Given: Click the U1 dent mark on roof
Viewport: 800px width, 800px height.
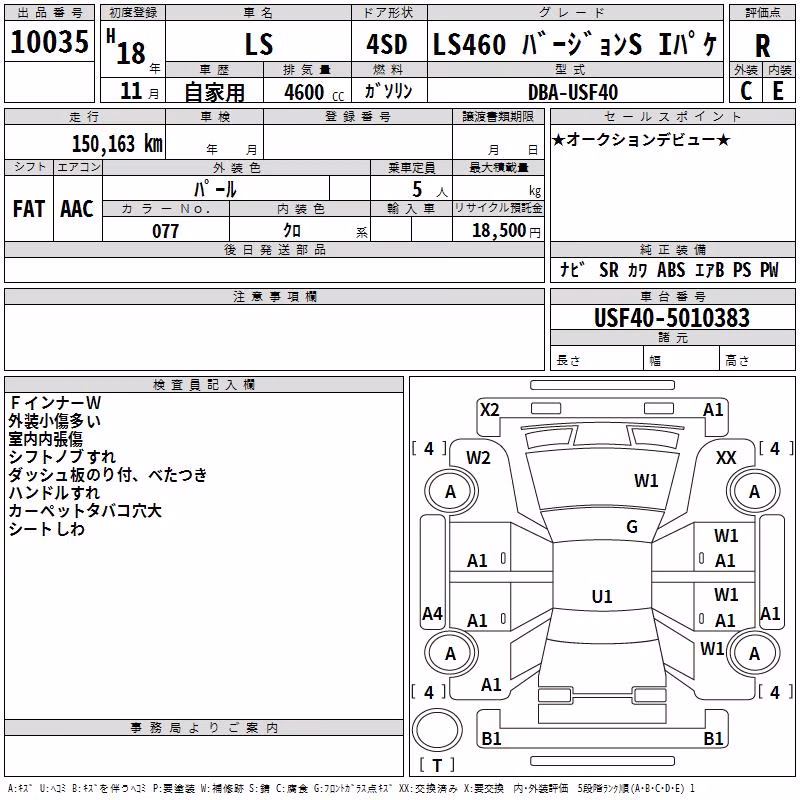Looking at the screenshot, I should click(x=602, y=596).
